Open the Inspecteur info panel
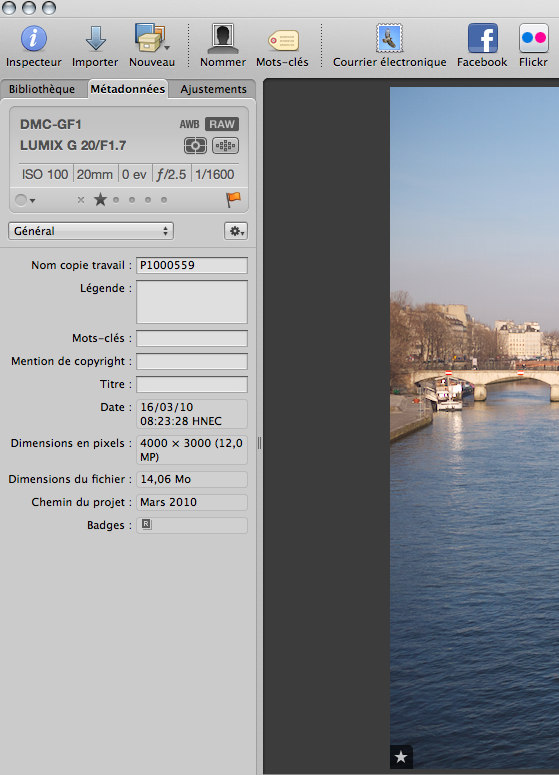Screen dimensions: 559x775 [x=34, y=39]
